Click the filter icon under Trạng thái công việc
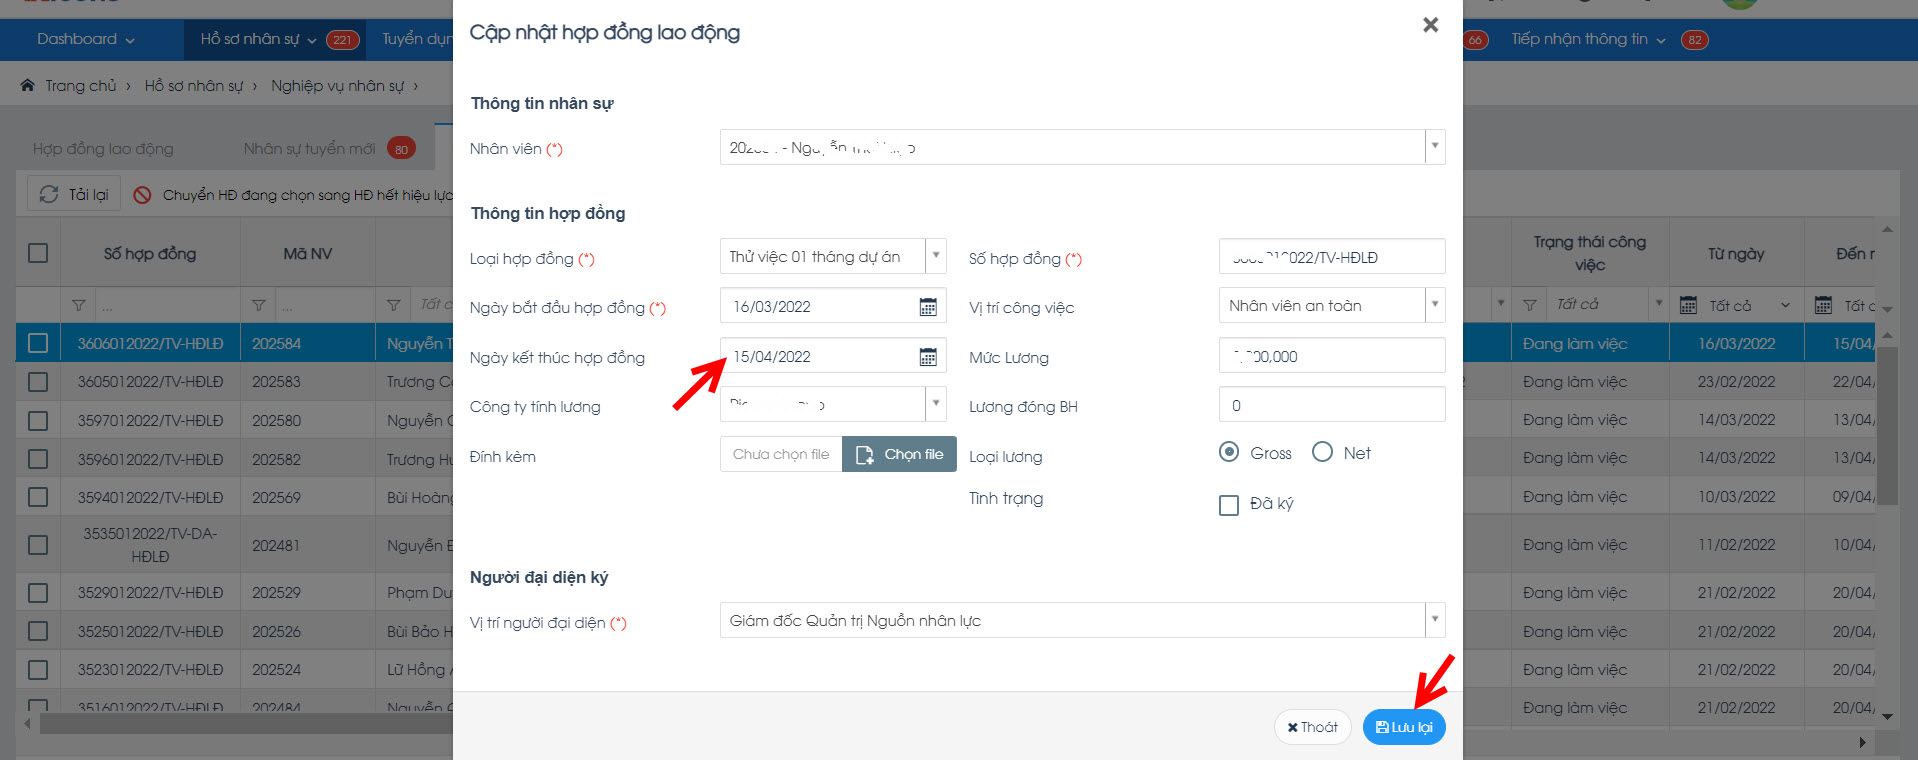 (x=1529, y=305)
